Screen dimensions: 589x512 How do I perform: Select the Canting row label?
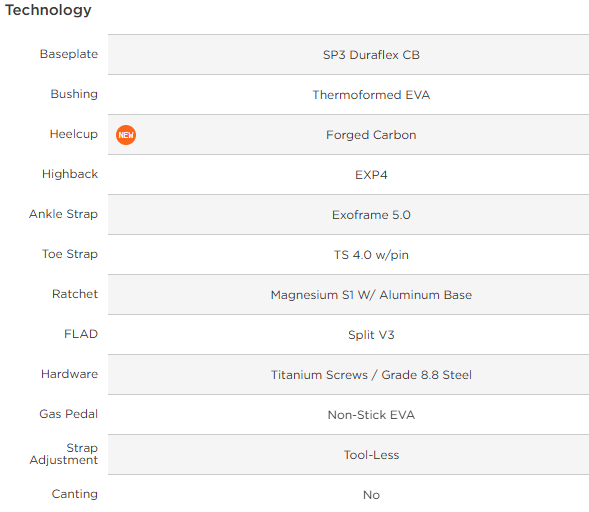[74, 494]
